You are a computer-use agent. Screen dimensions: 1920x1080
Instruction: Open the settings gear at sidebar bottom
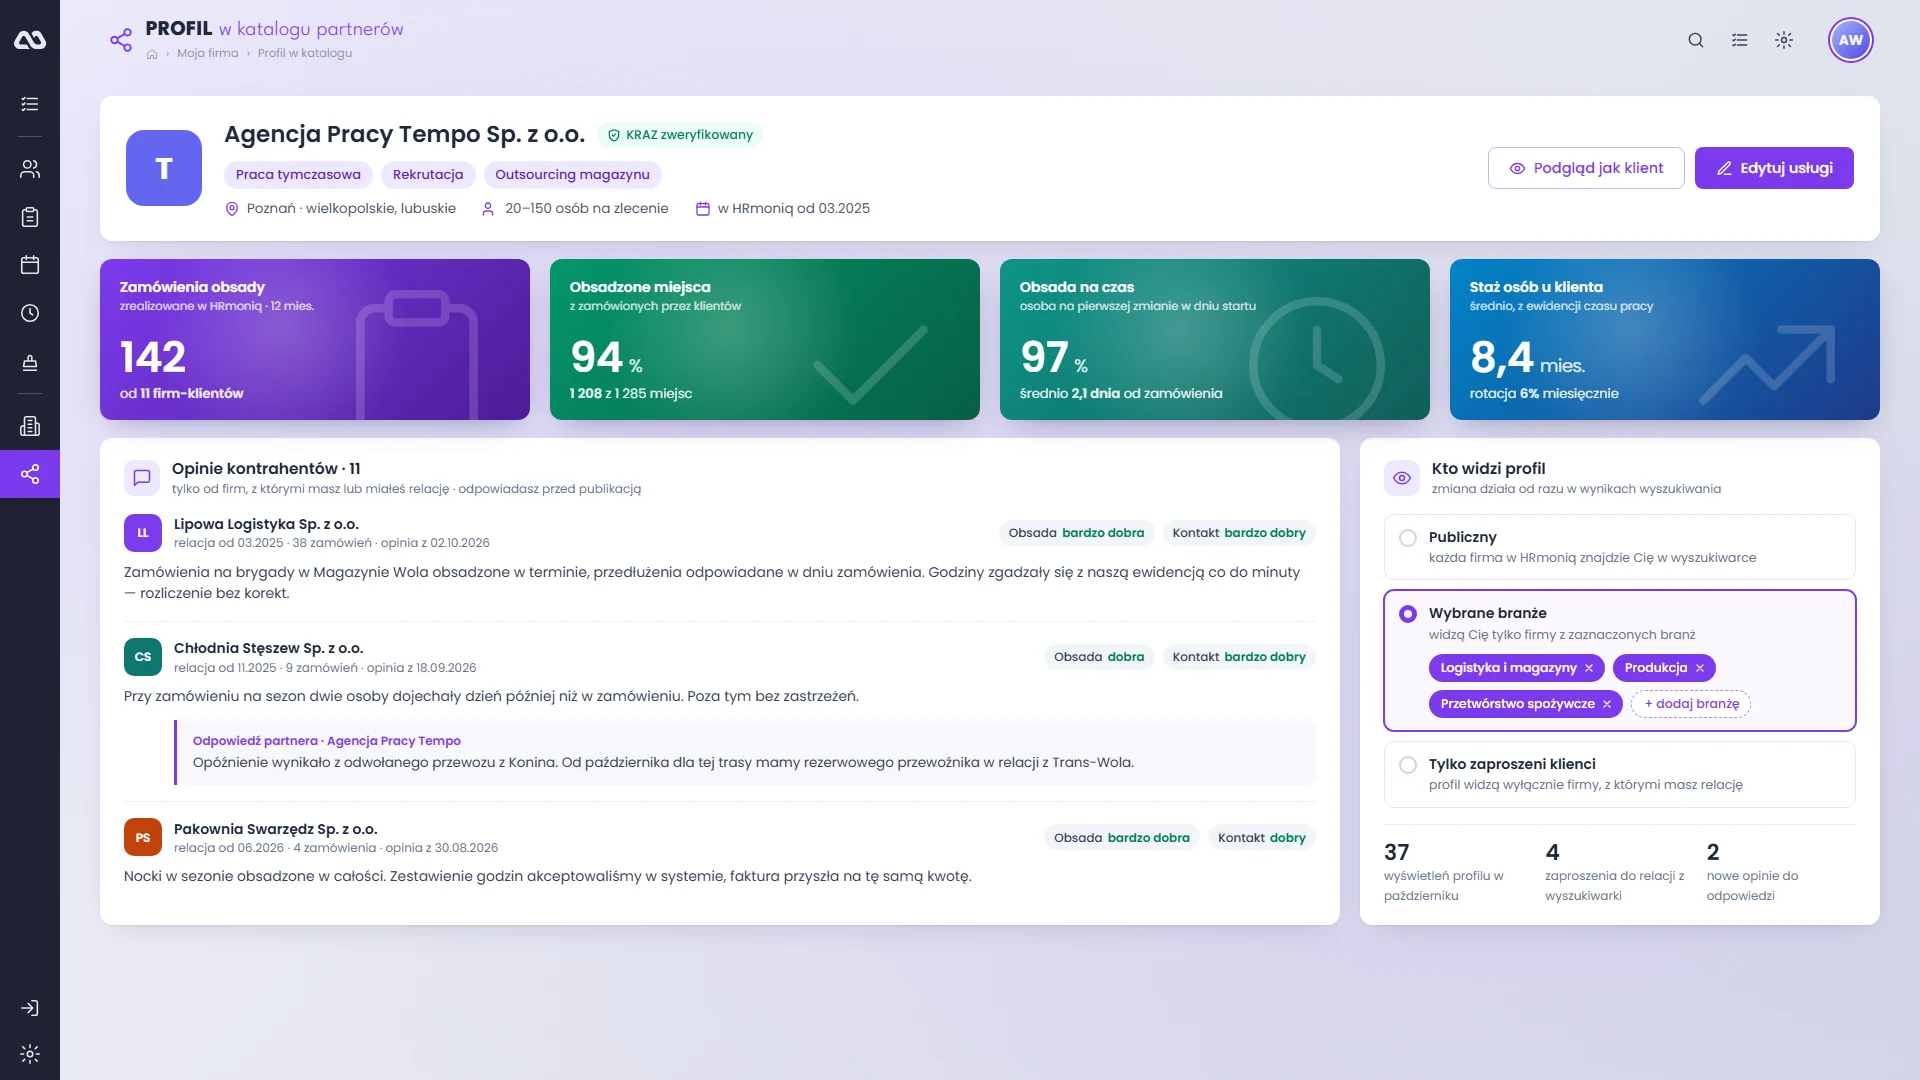pos(30,1054)
